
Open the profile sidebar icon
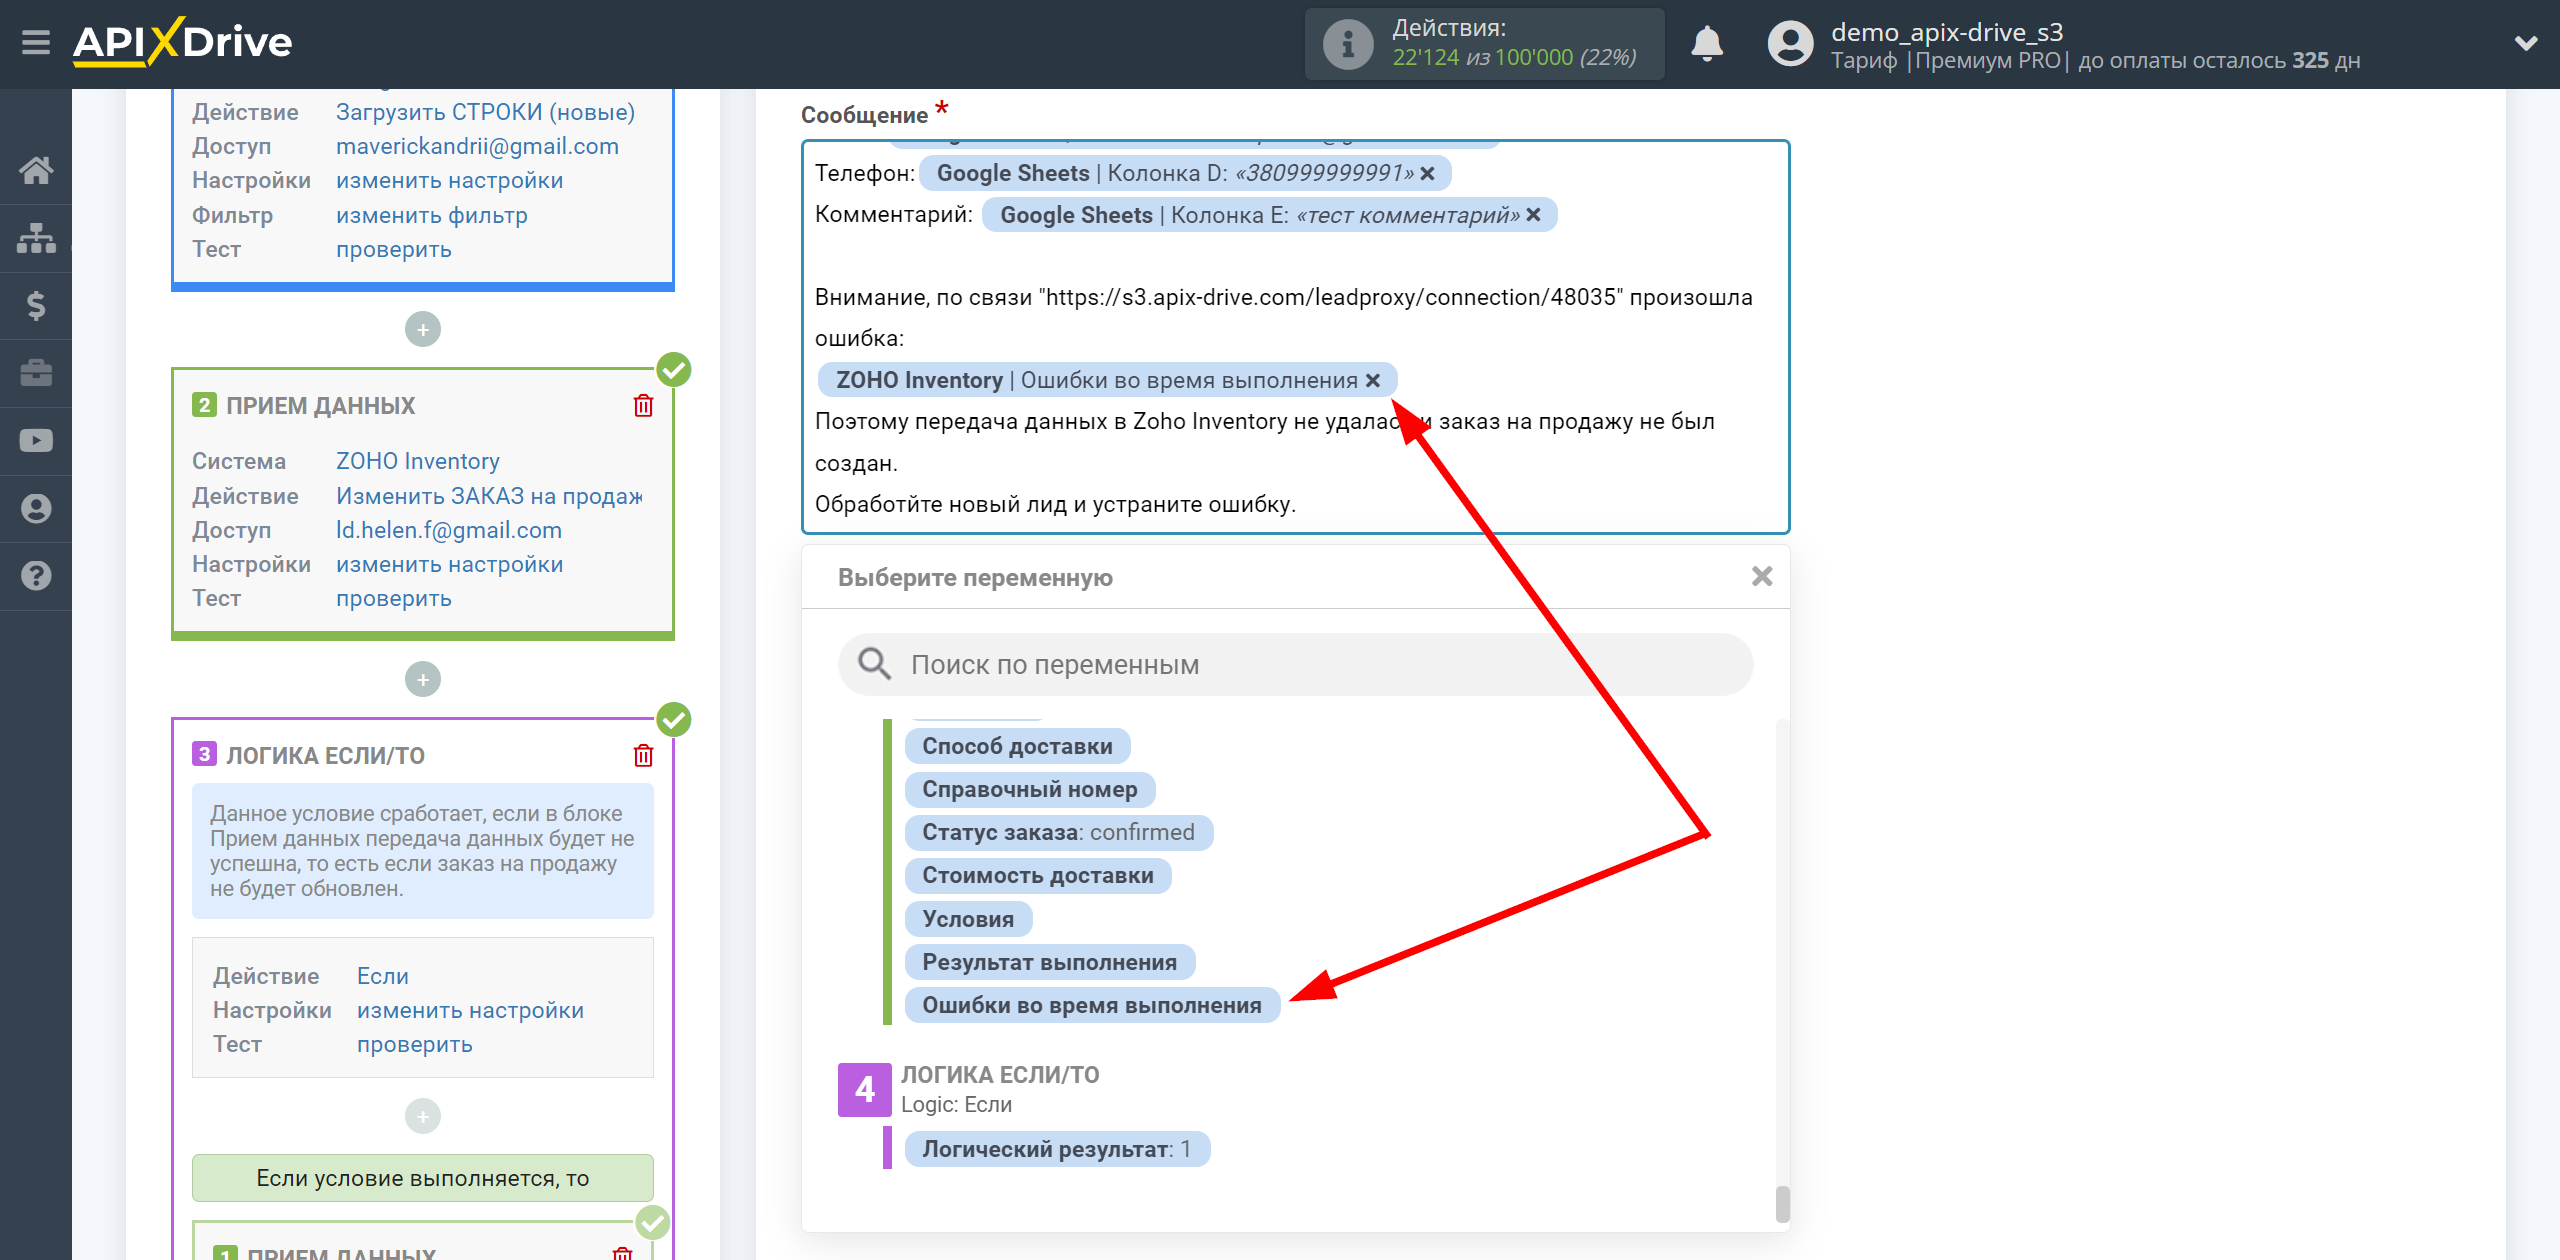coord(36,508)
